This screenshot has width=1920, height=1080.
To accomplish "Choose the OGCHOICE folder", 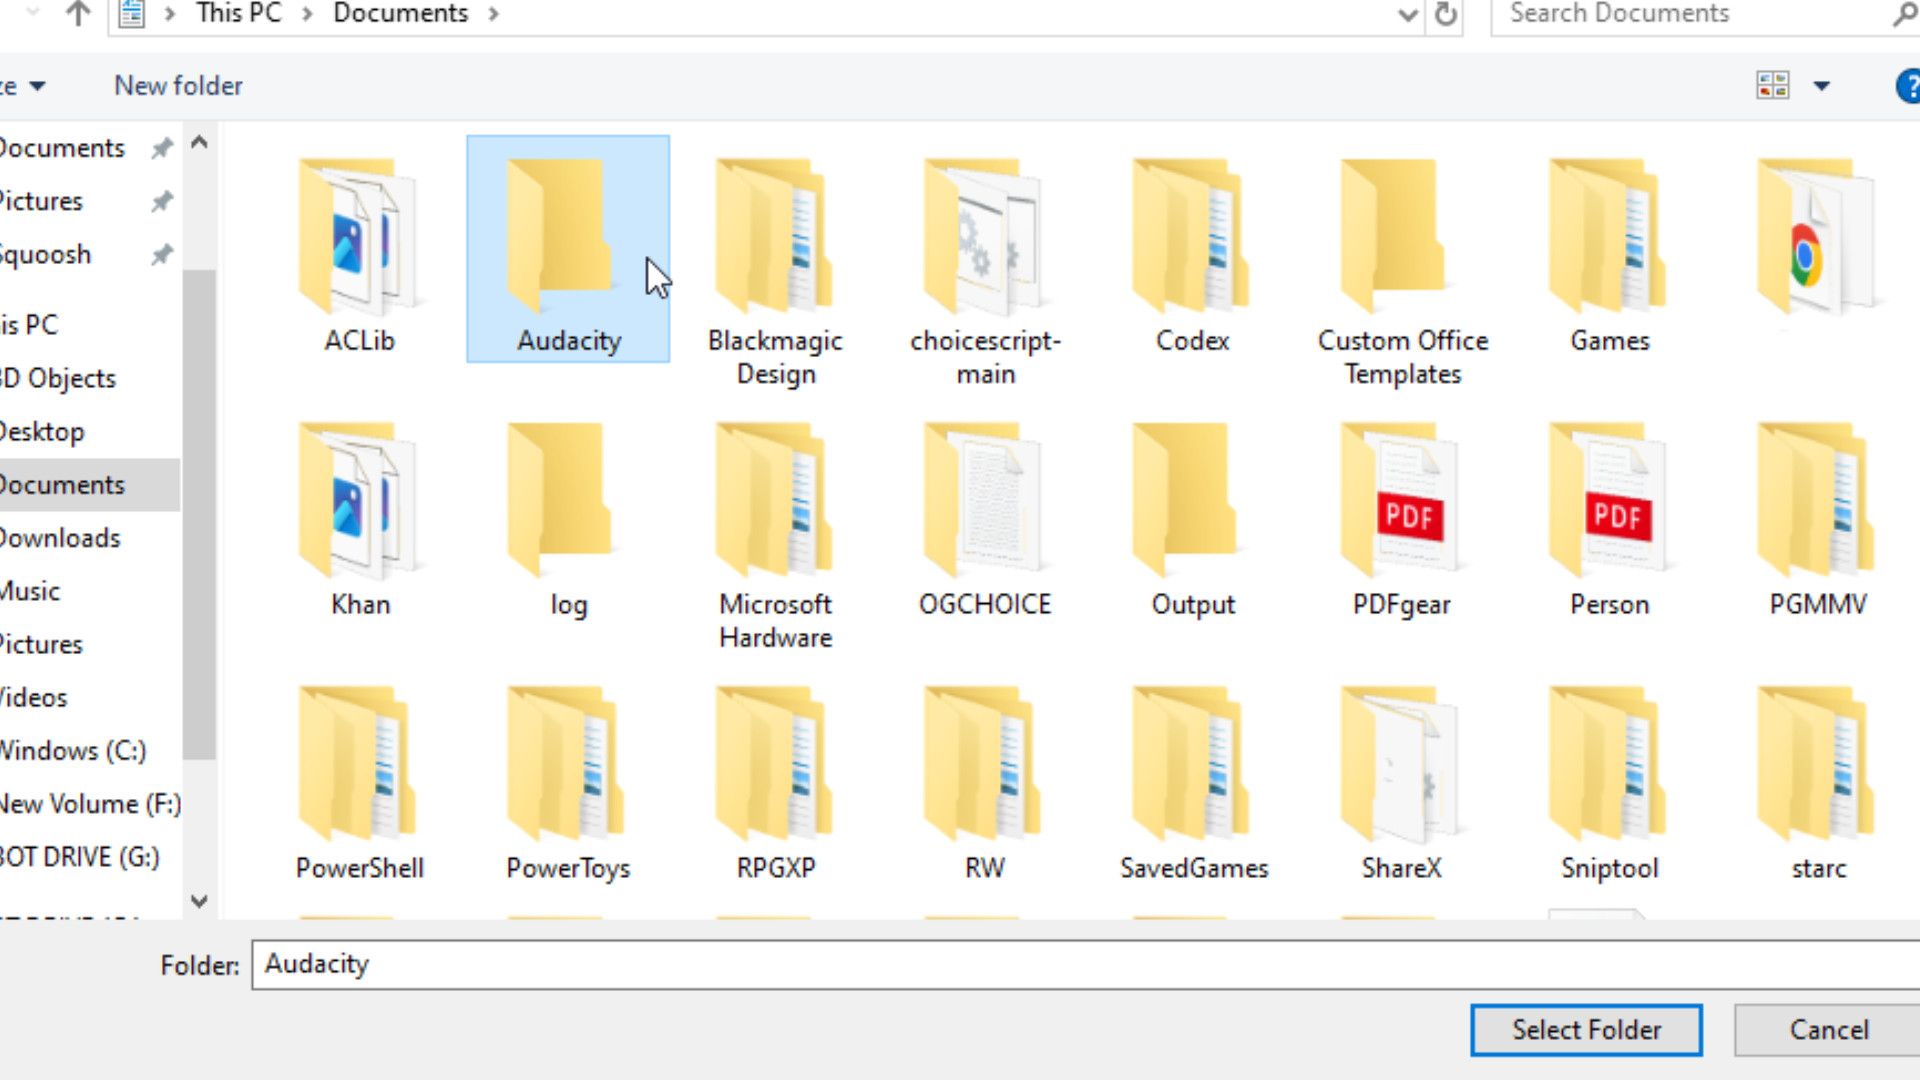I will pos(984,520).
